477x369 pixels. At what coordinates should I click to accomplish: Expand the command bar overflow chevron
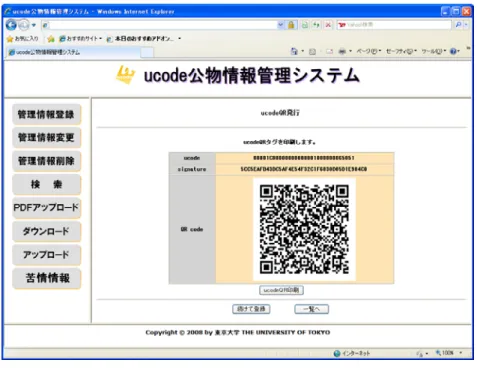tap(468, 49)
